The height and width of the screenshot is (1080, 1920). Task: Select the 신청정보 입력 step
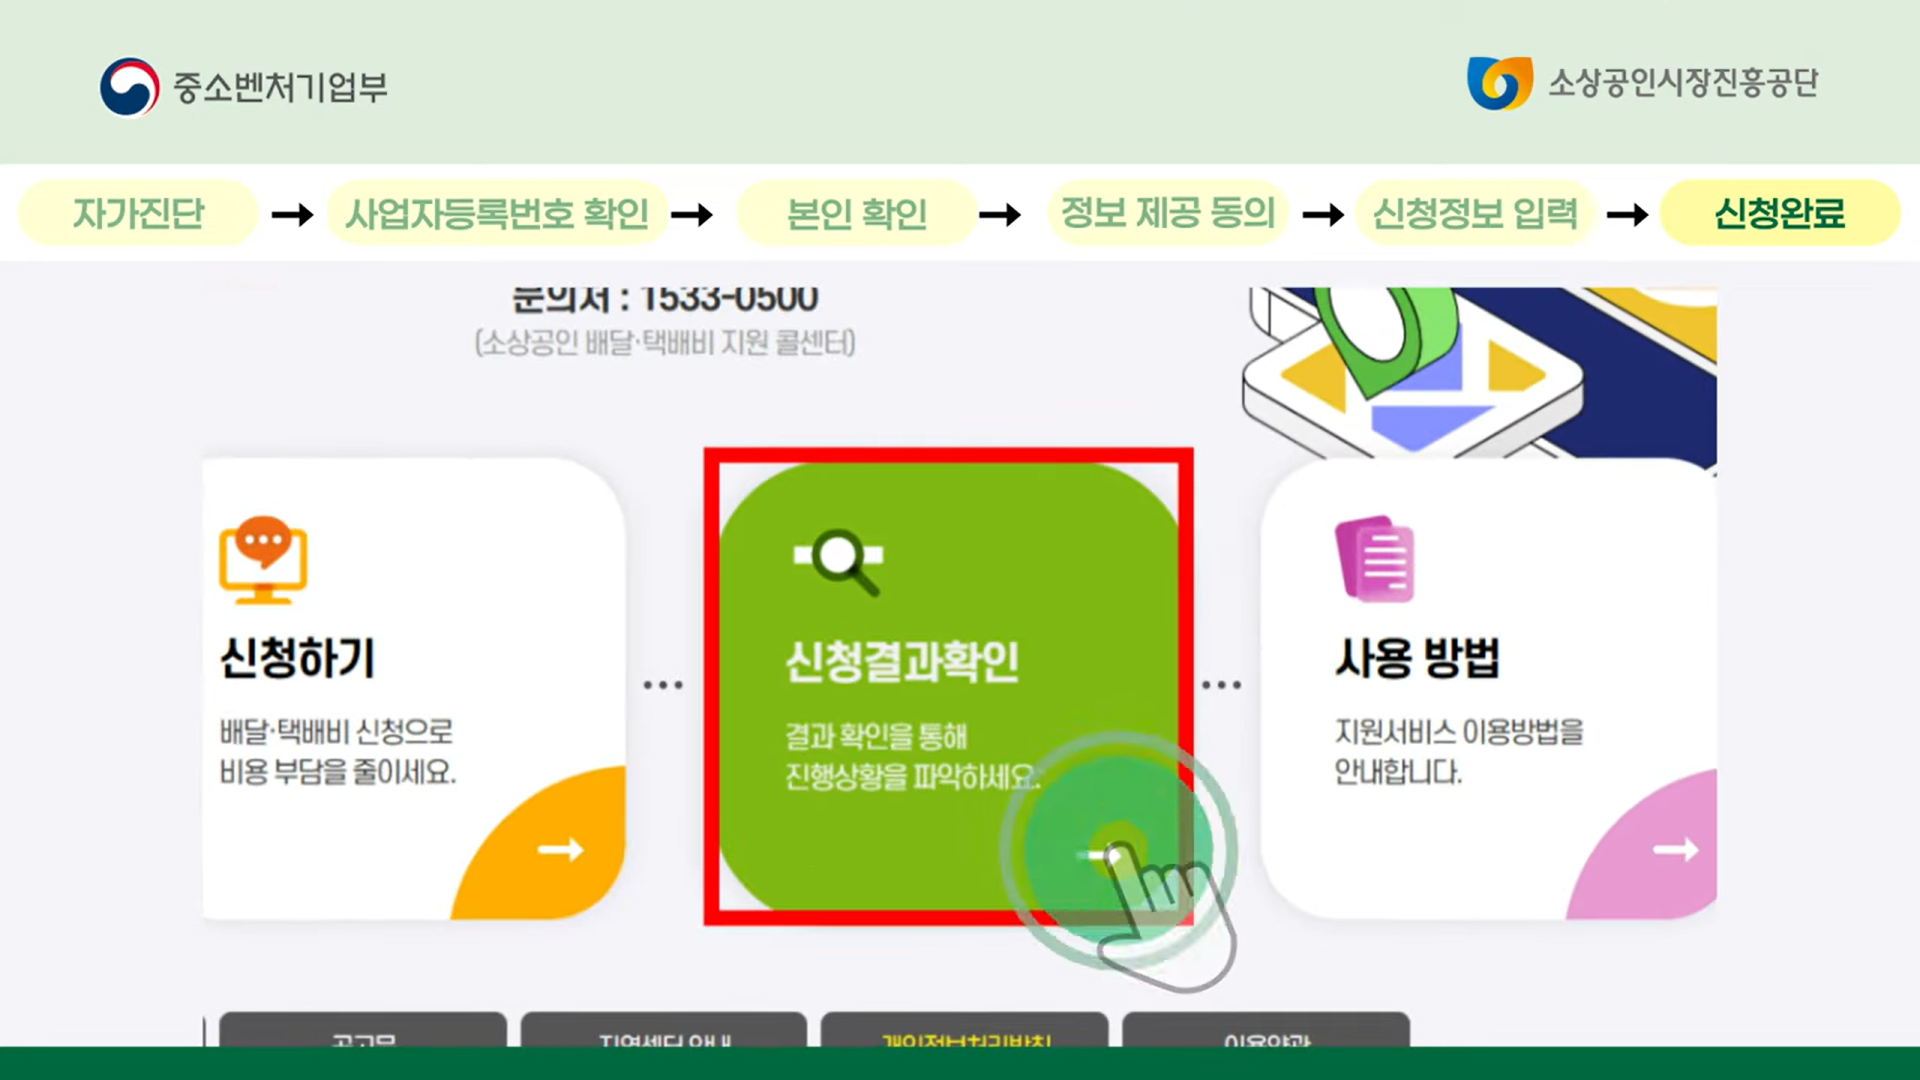point(1474,213)
